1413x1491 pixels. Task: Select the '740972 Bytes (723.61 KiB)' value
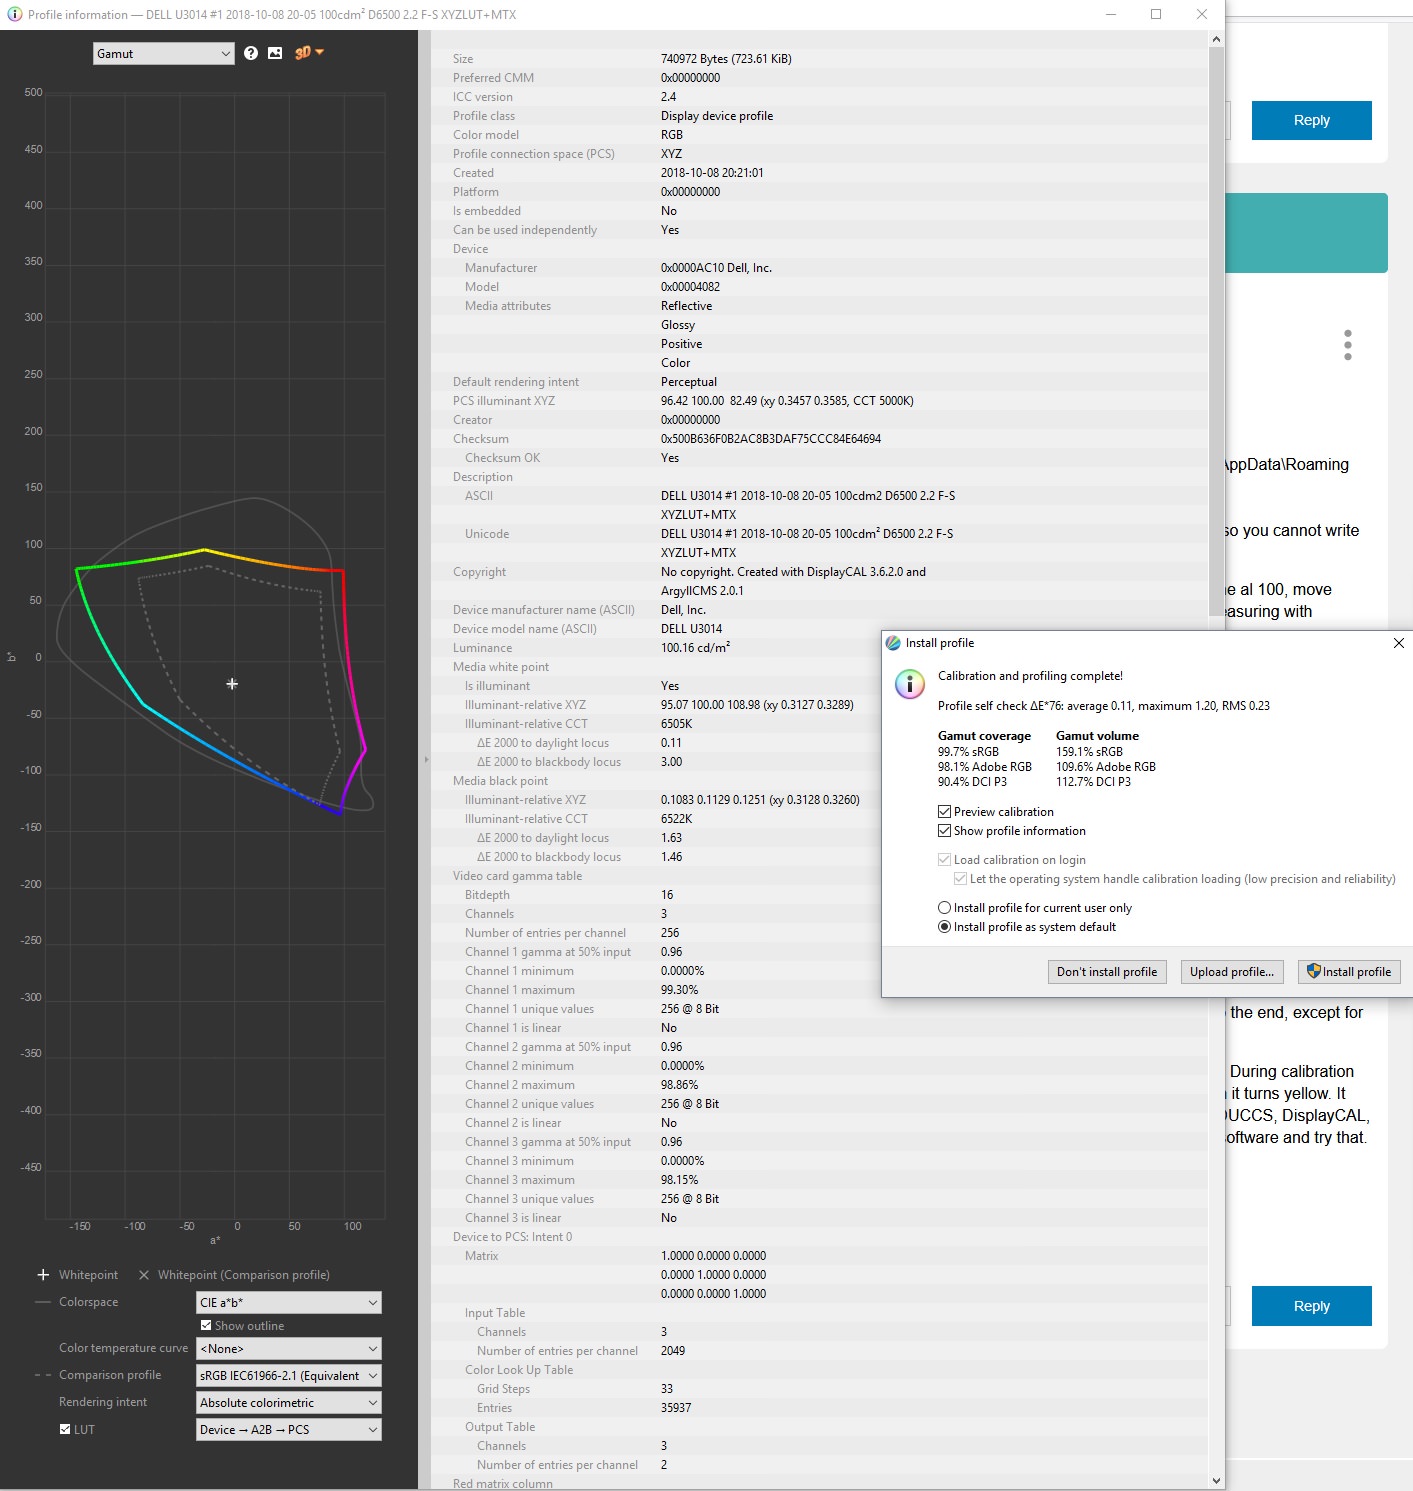pyautogui.click(x=726, y=59)
